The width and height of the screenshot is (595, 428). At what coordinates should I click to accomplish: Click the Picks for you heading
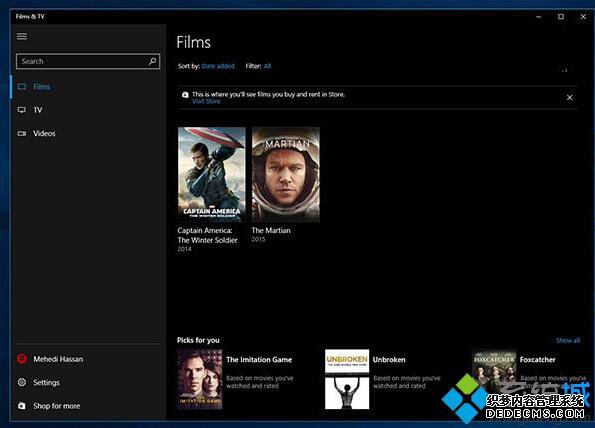coord(198,340)
